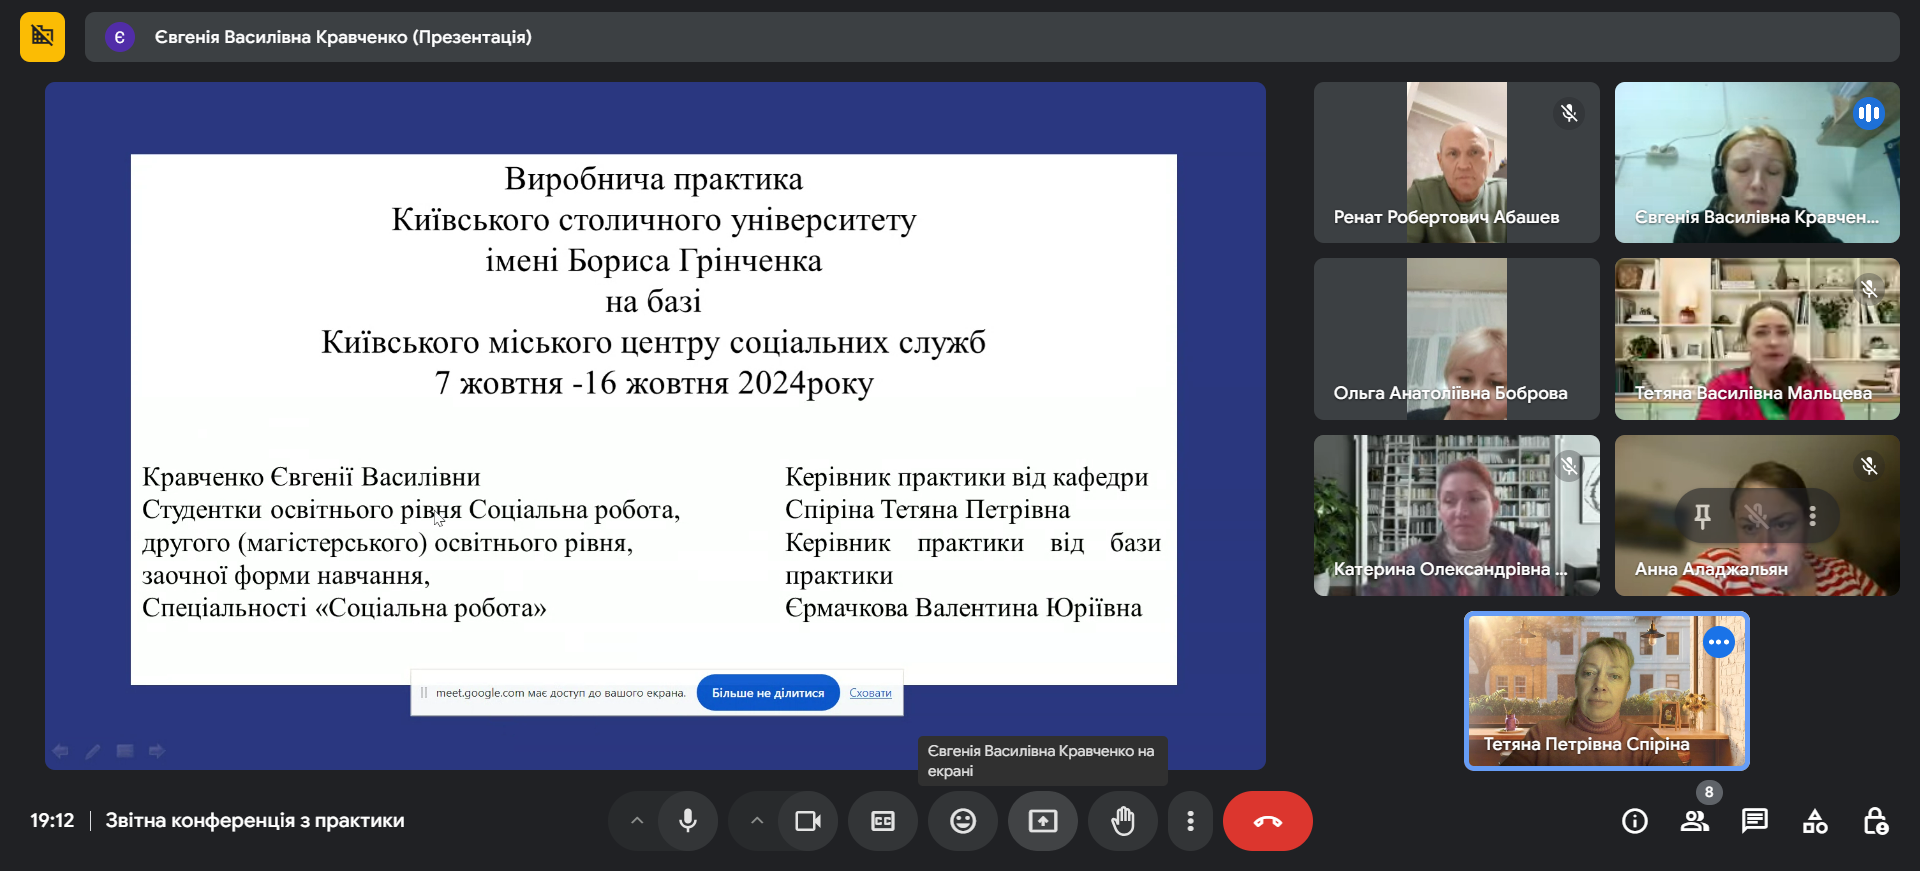Click the "Сховати" link
Viewport: 1920px width, 871px height.
[870, 693]
